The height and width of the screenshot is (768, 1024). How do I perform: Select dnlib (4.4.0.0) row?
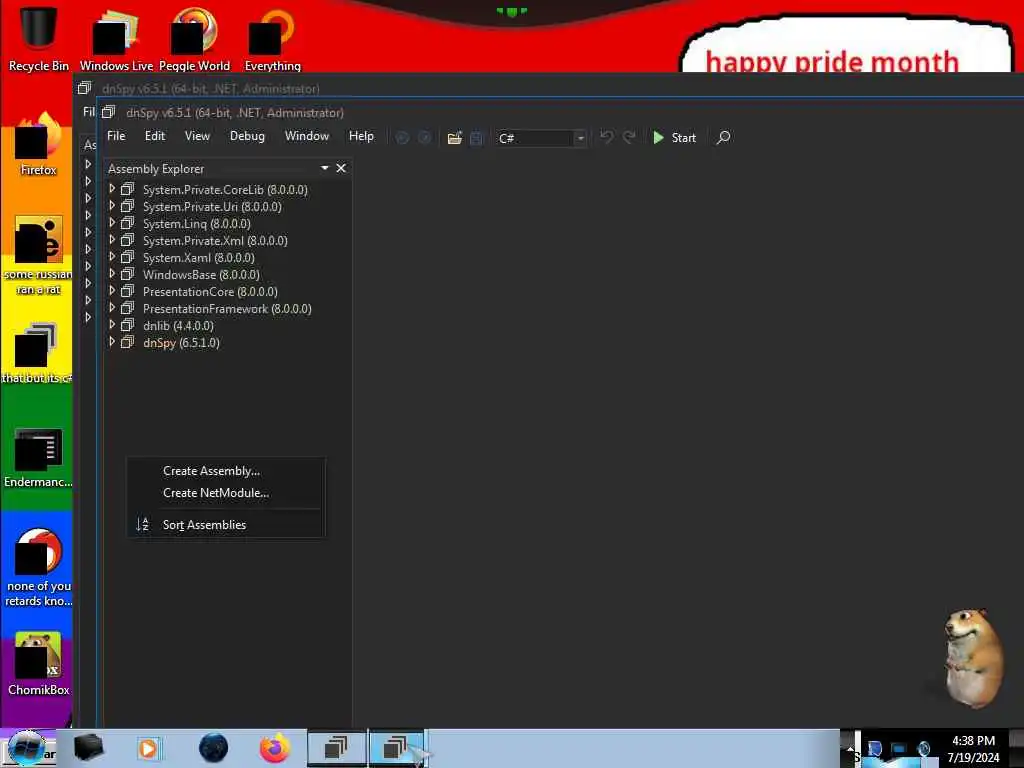coord(178,325)
